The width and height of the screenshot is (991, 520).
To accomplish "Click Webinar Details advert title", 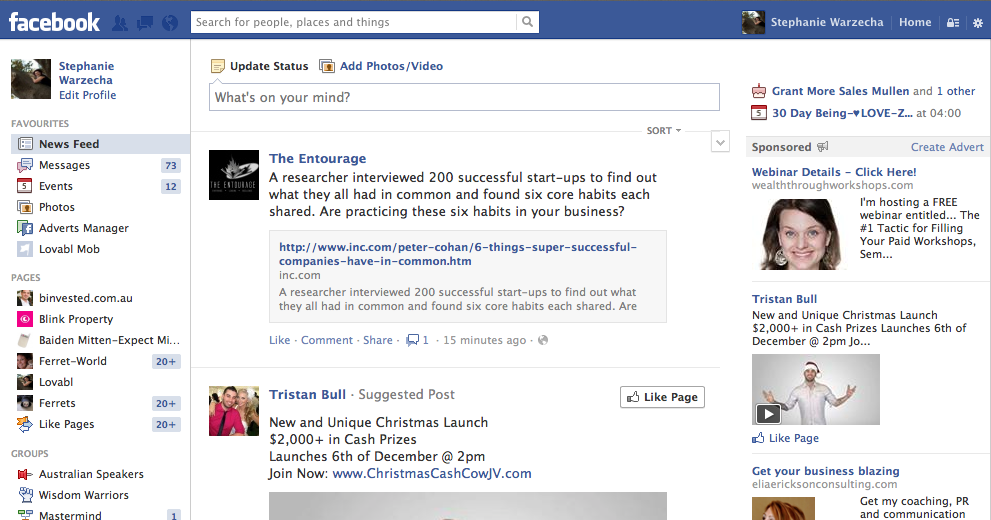I will (x=834, y=172).
